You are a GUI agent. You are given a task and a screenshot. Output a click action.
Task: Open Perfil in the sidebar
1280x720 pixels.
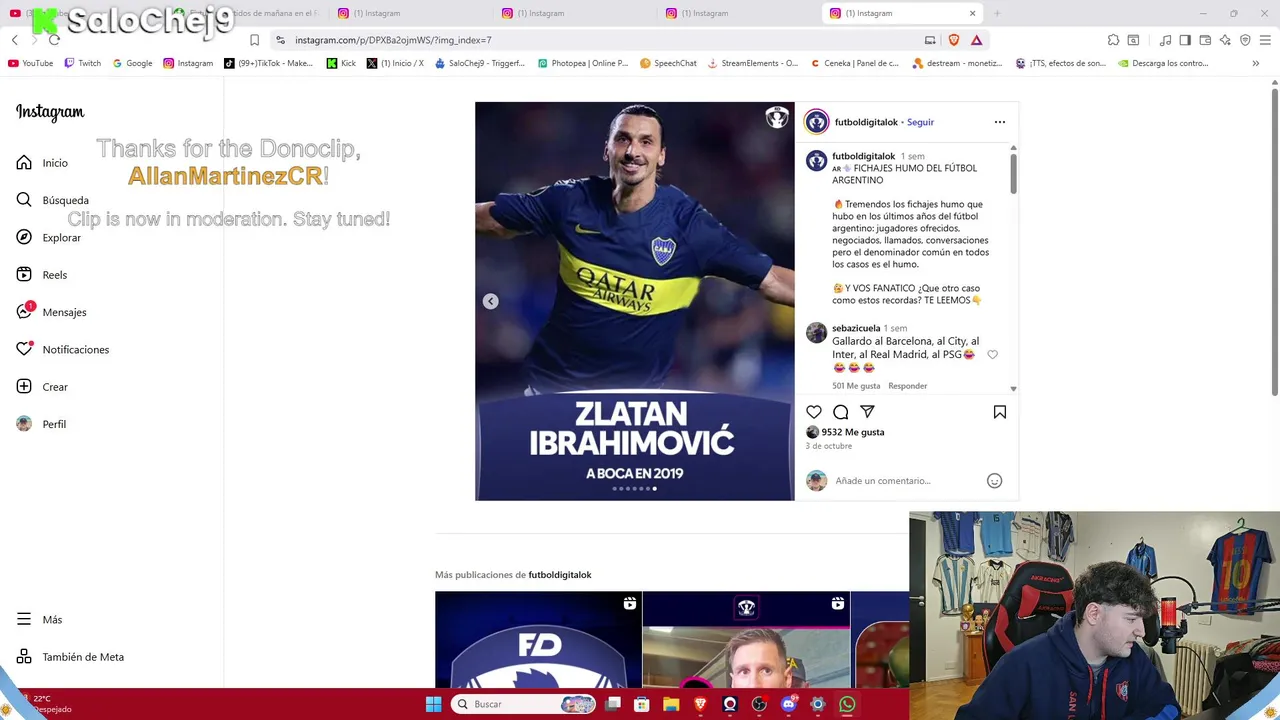pos(41,424)
